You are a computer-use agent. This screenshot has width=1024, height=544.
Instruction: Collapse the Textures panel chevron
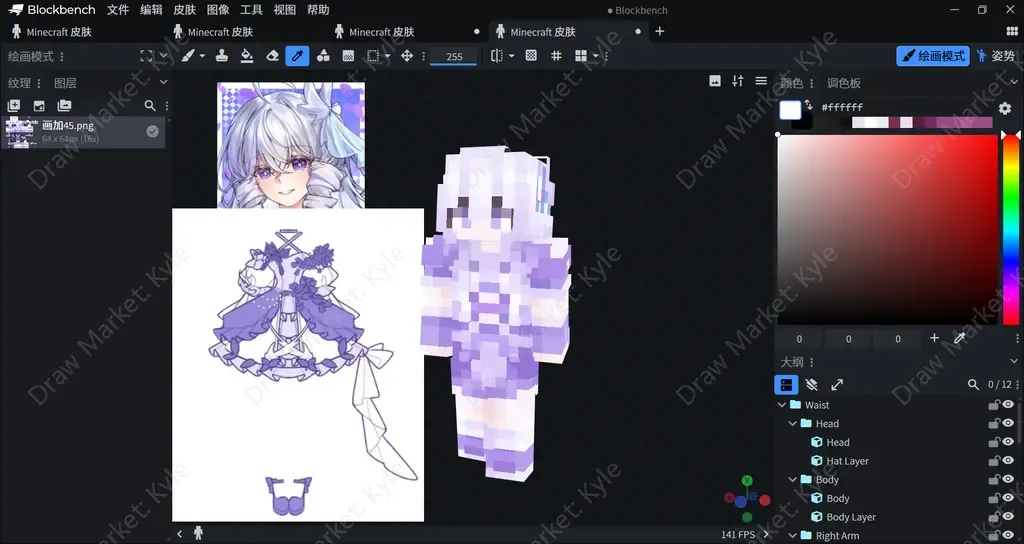coord(163,82)
